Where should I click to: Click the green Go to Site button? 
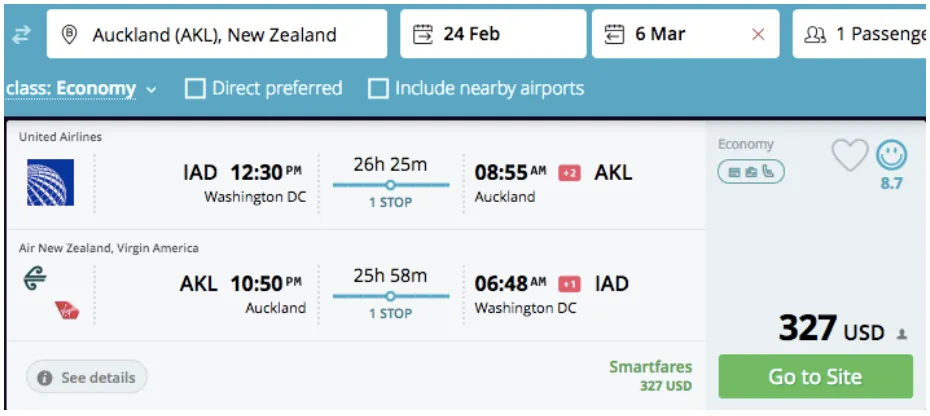pos(815,377)
